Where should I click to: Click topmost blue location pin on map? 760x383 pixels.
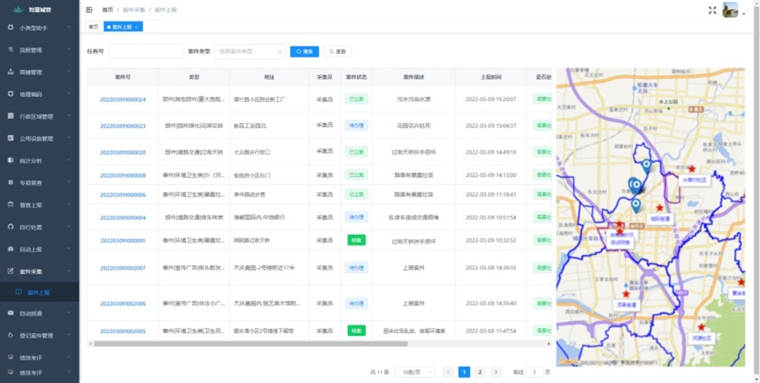click(646, 166)
